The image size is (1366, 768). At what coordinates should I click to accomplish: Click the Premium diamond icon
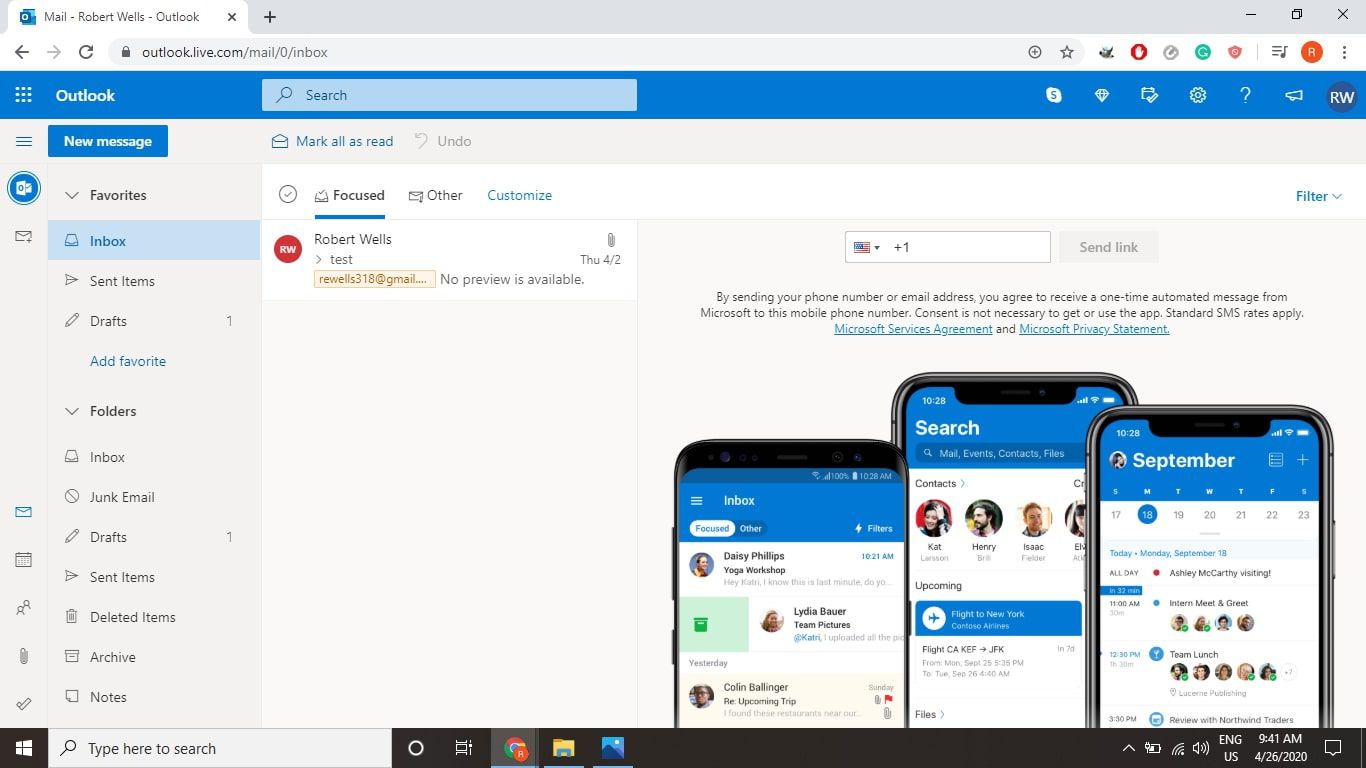pyautogui.click(x=1101, y=95)
